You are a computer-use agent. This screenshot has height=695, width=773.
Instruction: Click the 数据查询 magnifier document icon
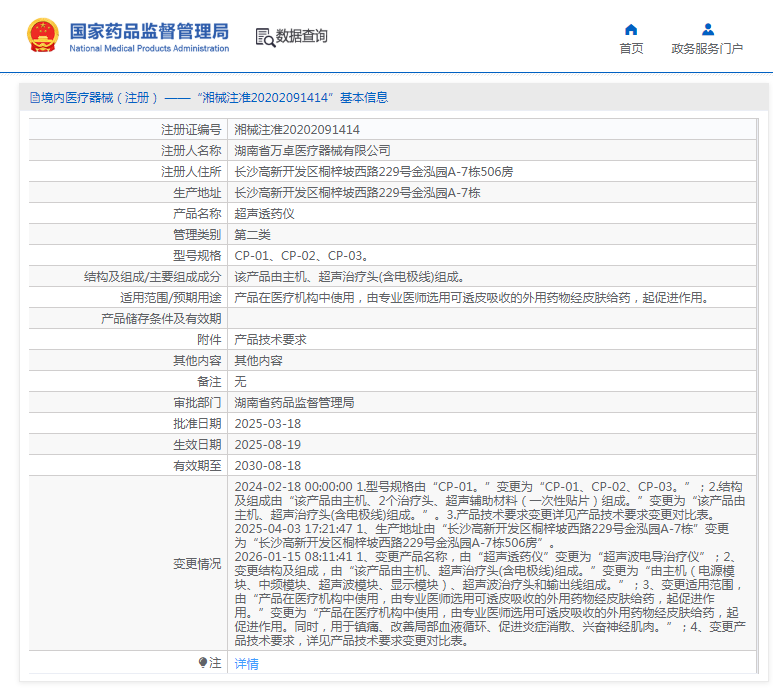coord(264,37)
